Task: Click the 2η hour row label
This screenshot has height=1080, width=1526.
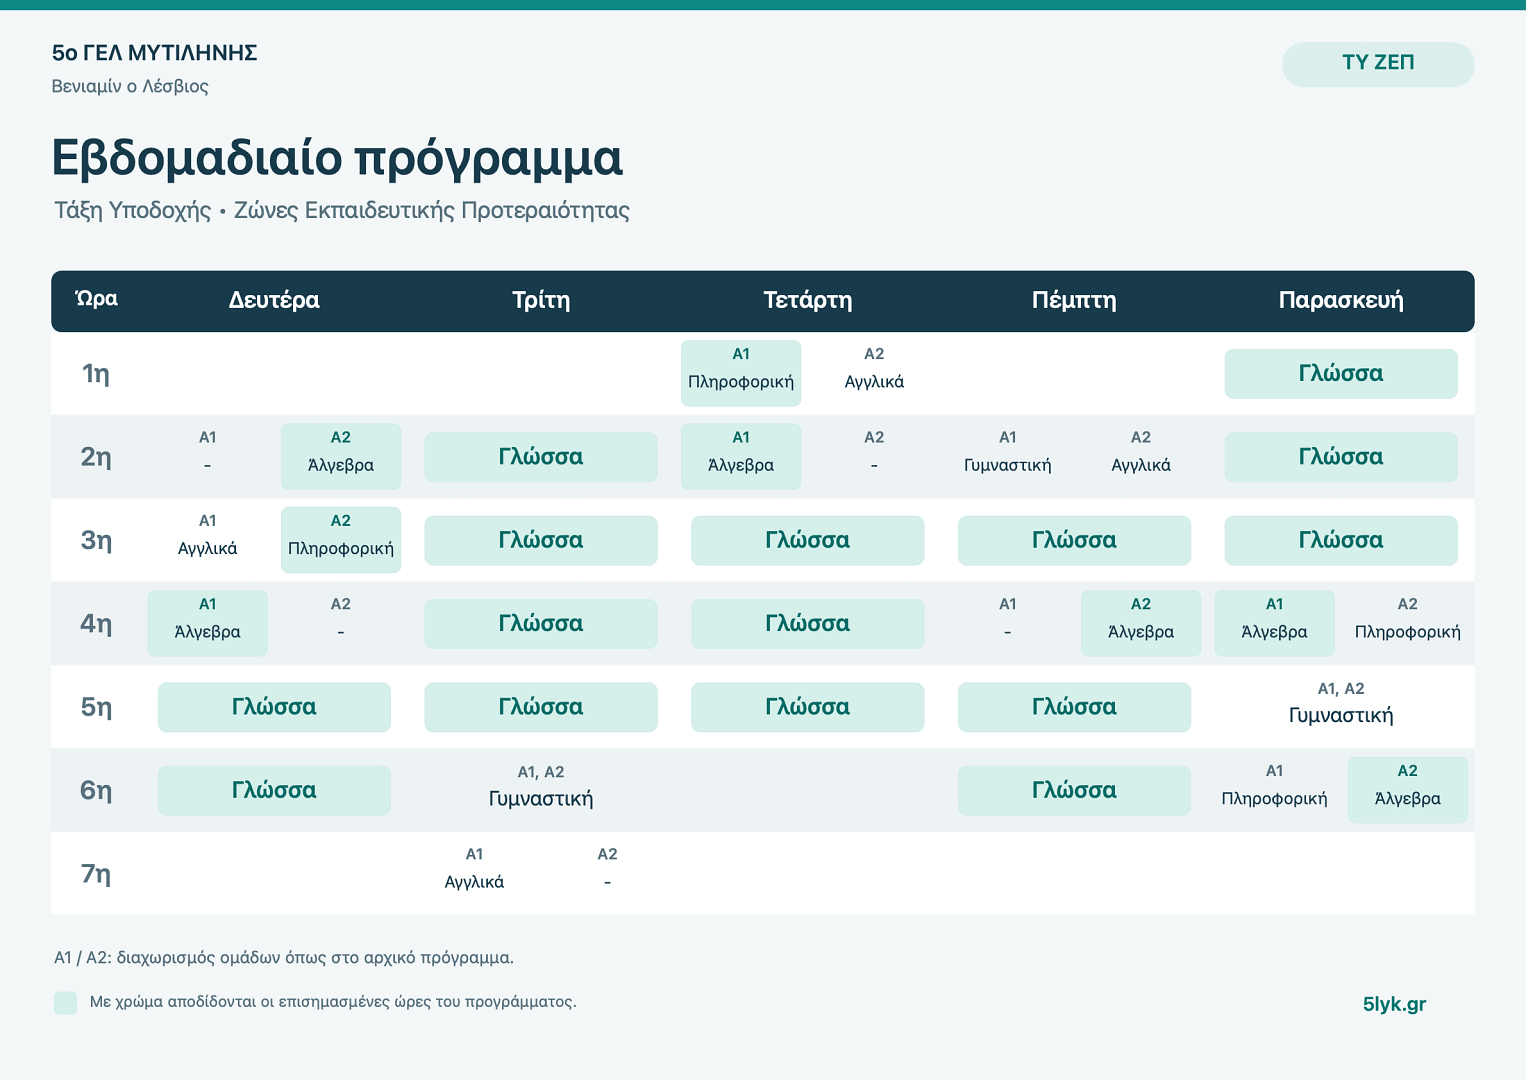Action: click(95, 457)
